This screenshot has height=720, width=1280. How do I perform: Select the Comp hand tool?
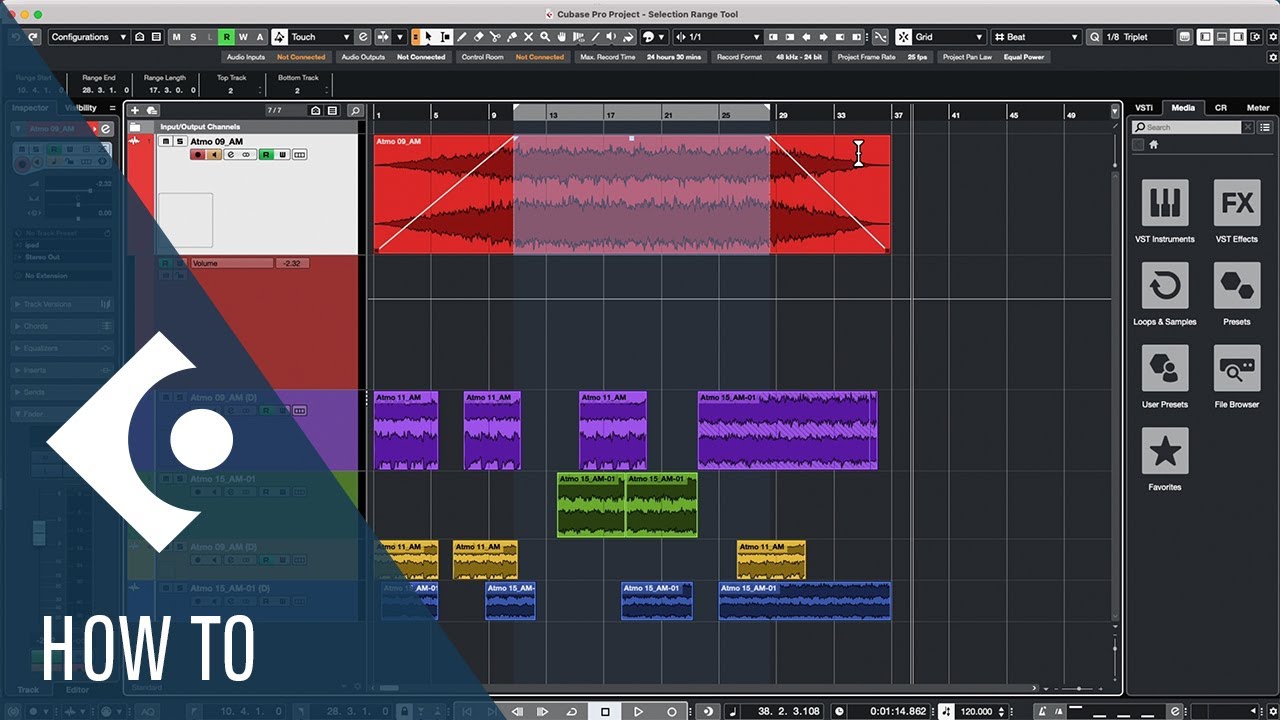pyautogui.click(x=562, y=37)
